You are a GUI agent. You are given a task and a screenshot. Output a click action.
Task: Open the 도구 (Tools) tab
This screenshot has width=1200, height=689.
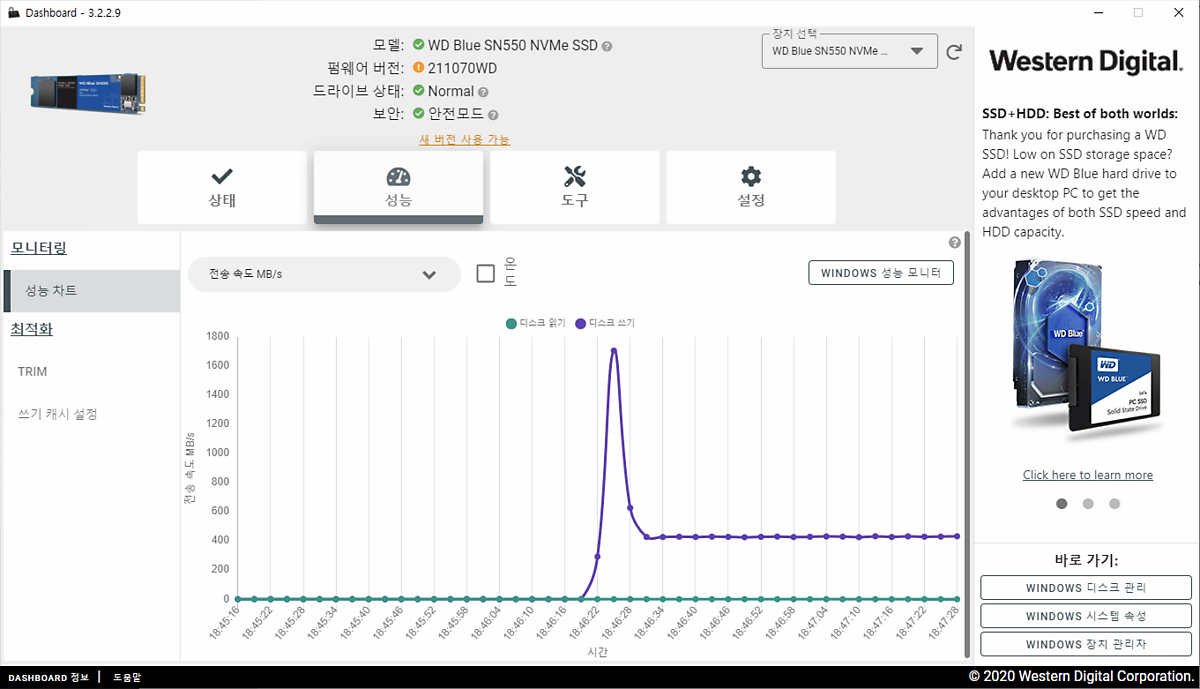pyautogui.click(x=575, y=187)
